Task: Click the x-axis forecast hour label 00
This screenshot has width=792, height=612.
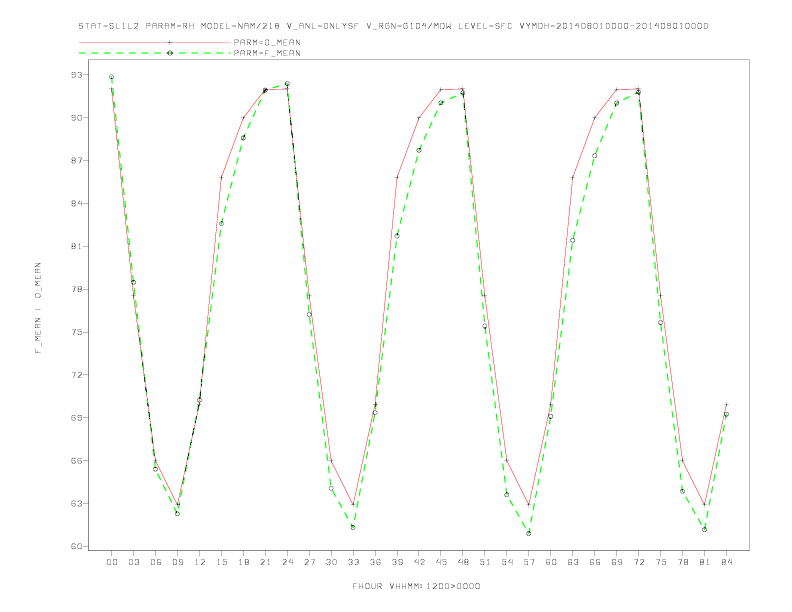Action: click(x=112, y=562)
